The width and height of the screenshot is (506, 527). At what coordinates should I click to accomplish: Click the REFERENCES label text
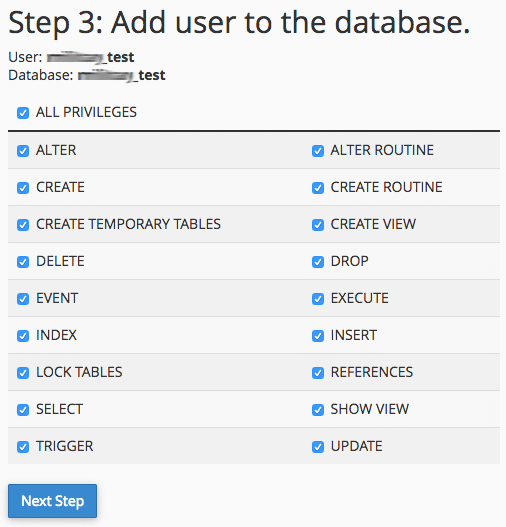point(372,372)
